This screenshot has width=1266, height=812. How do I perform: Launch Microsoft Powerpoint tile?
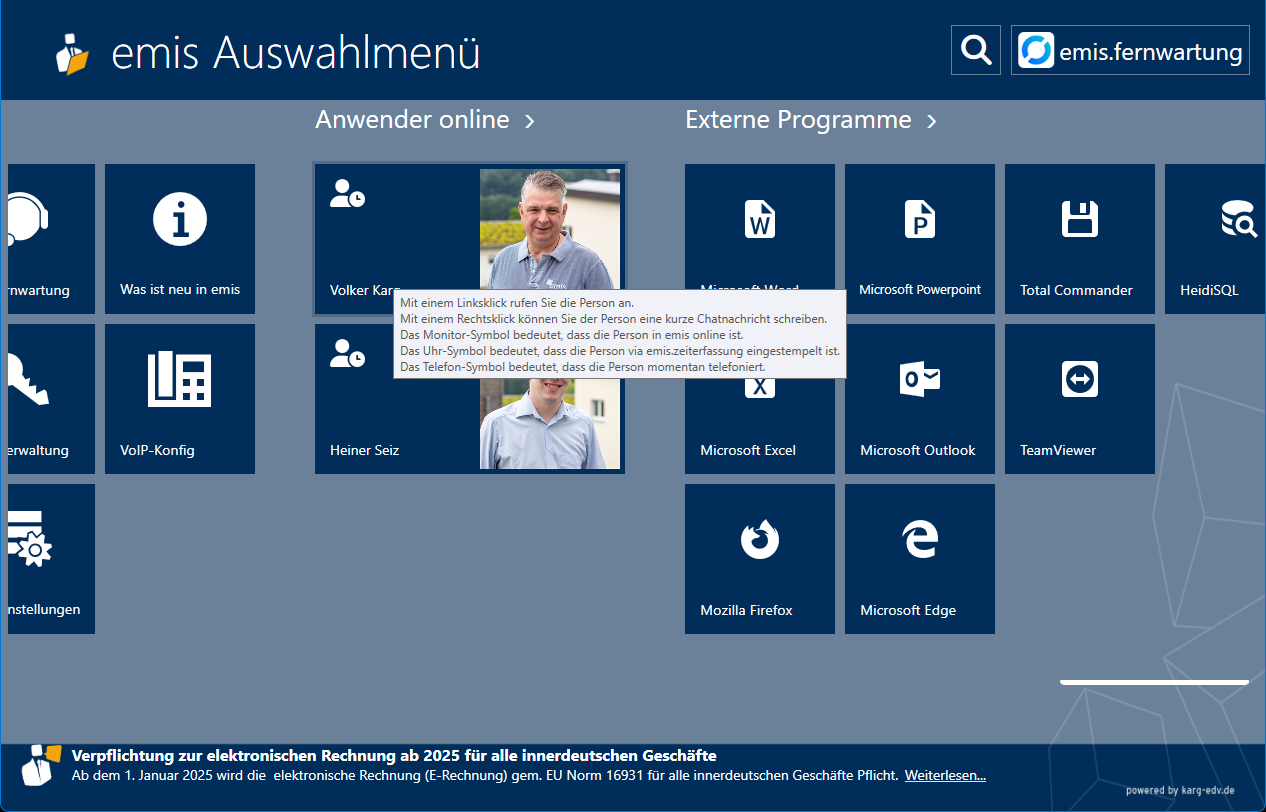[x=920, y=239]
